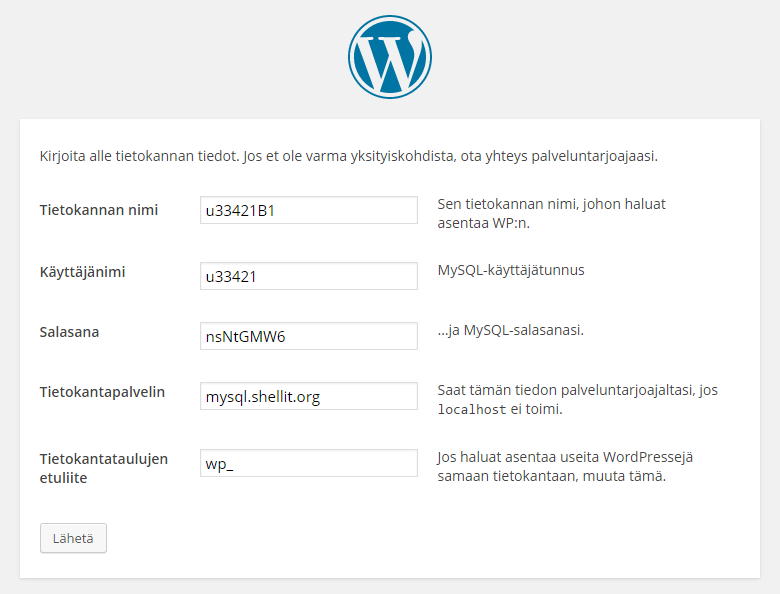Click the Tietokannan nimi label
Screen dimensions: 780x594
click(x=98, y=210)
